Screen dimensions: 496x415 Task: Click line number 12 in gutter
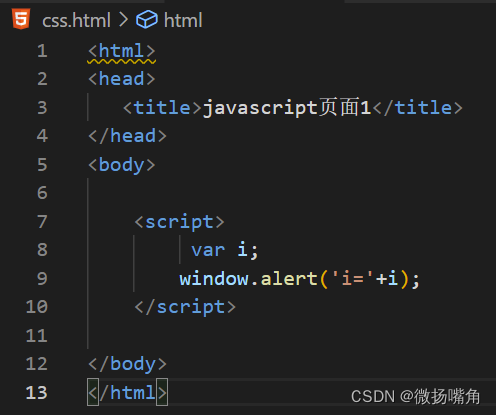coord(37,364)
